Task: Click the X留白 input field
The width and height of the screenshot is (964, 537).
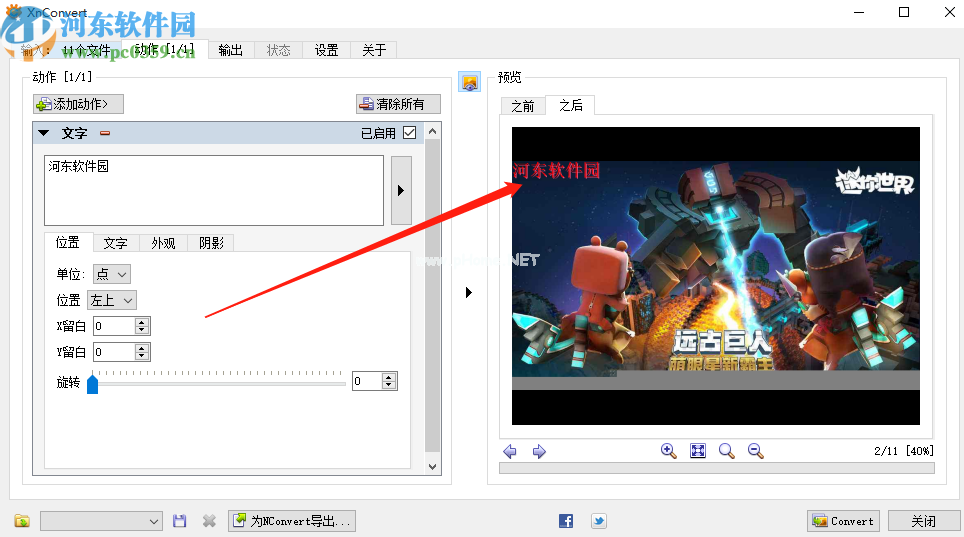Action: [113, 326]
